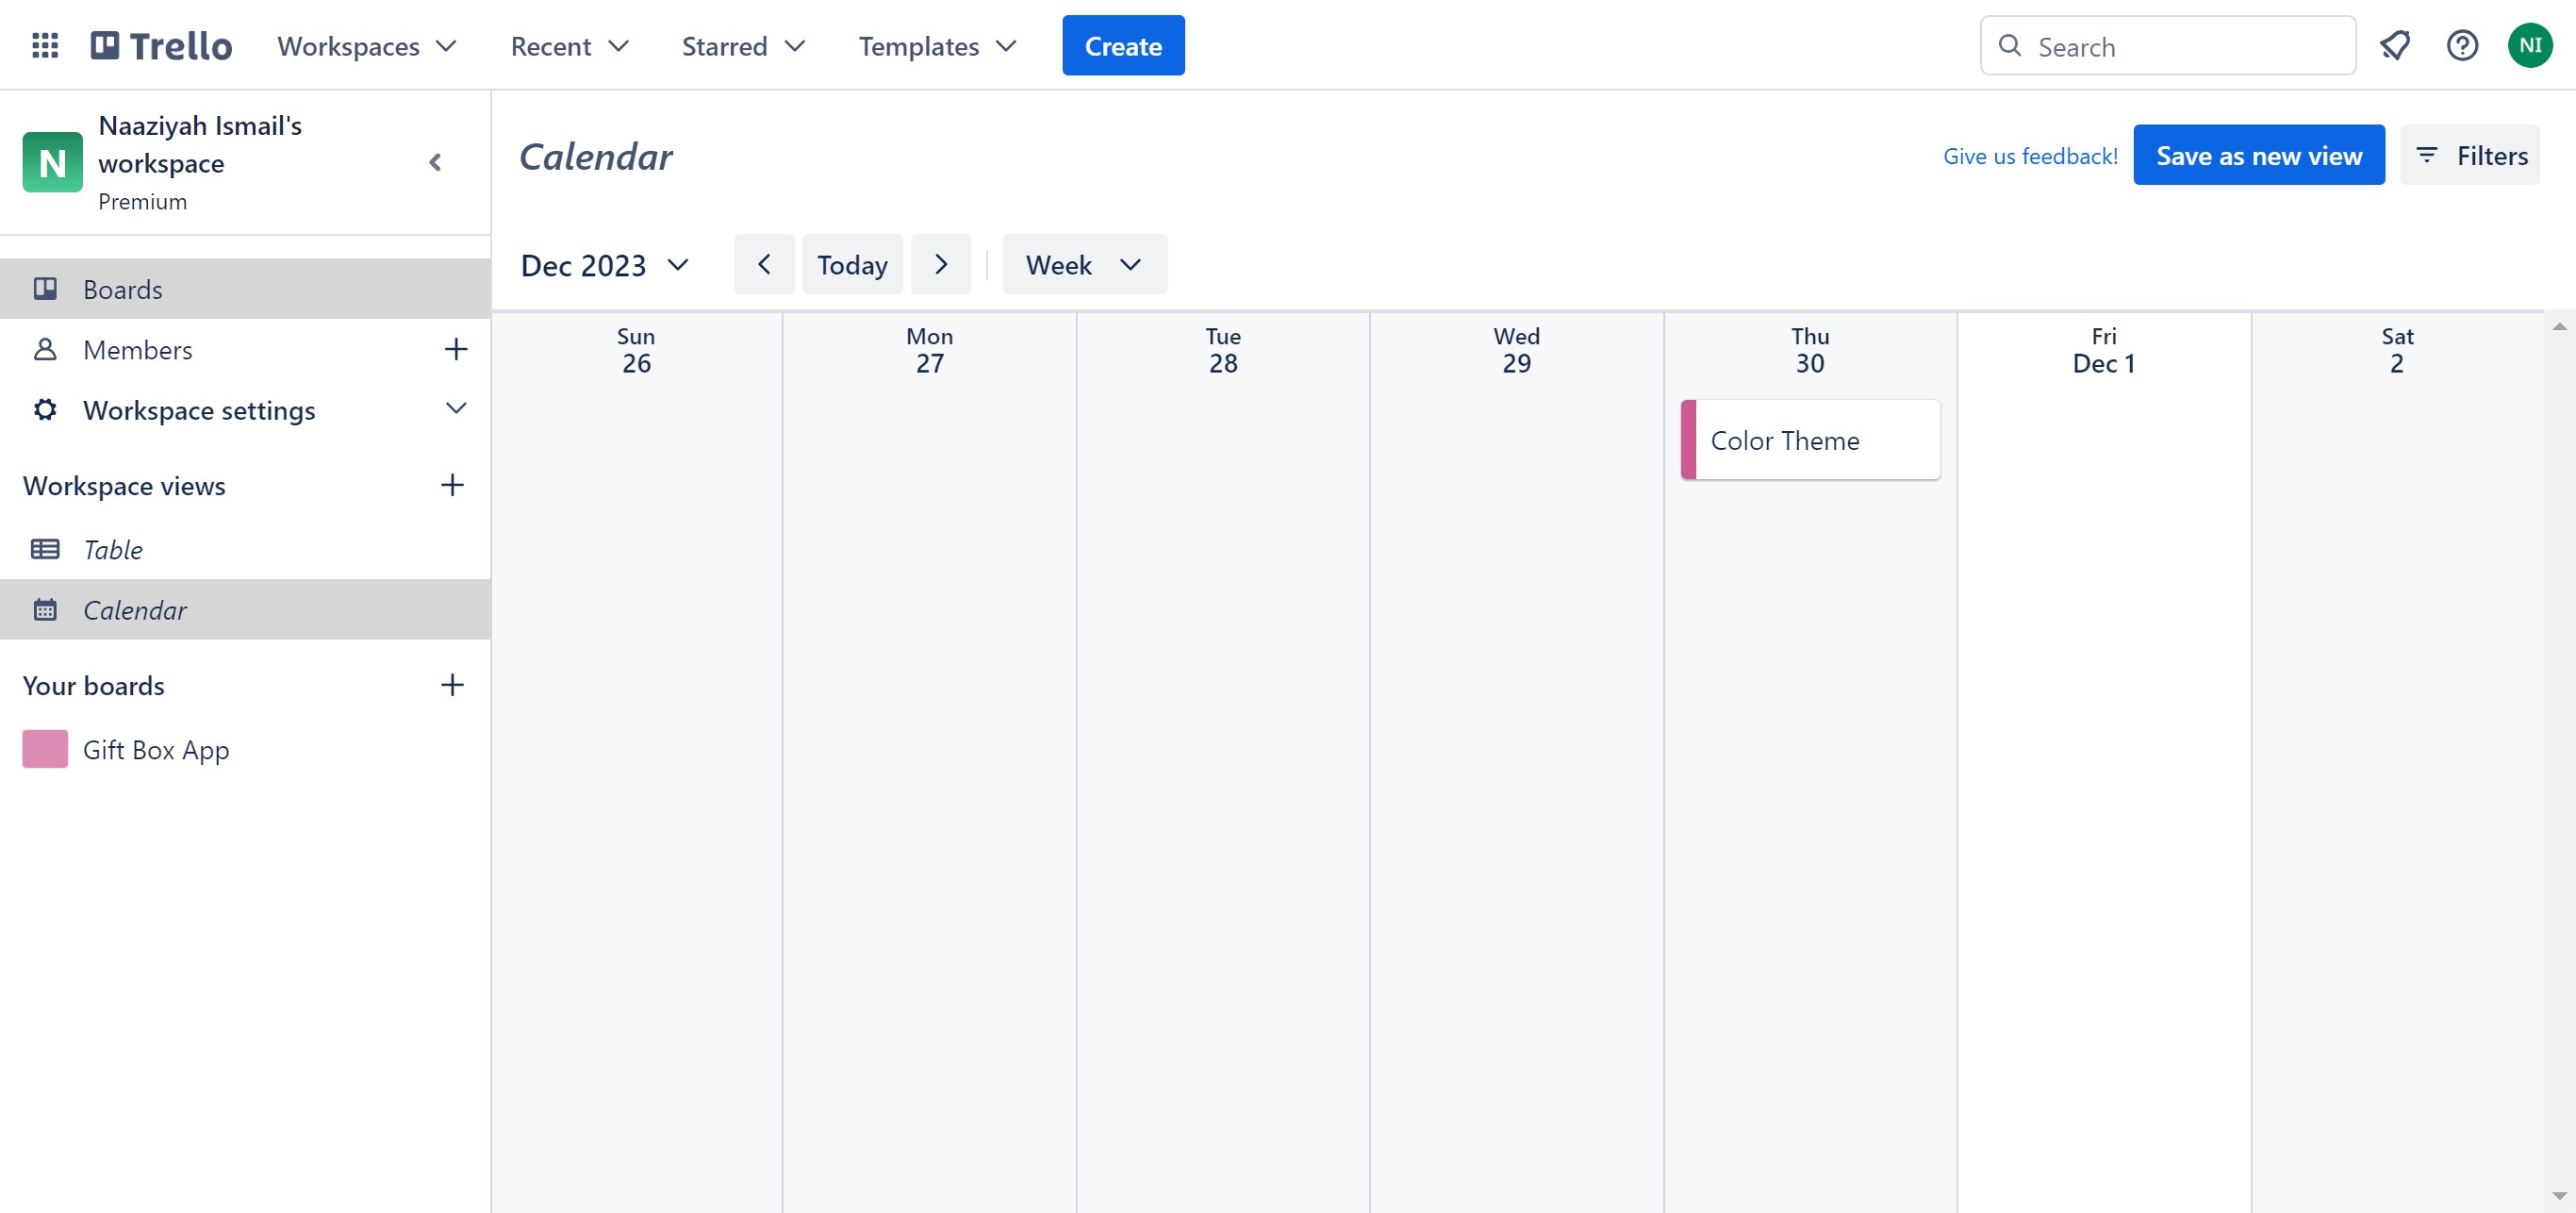Add a workspace view with plus
The width and height of the screenshot is (2576, 1213).
point(452,485)
